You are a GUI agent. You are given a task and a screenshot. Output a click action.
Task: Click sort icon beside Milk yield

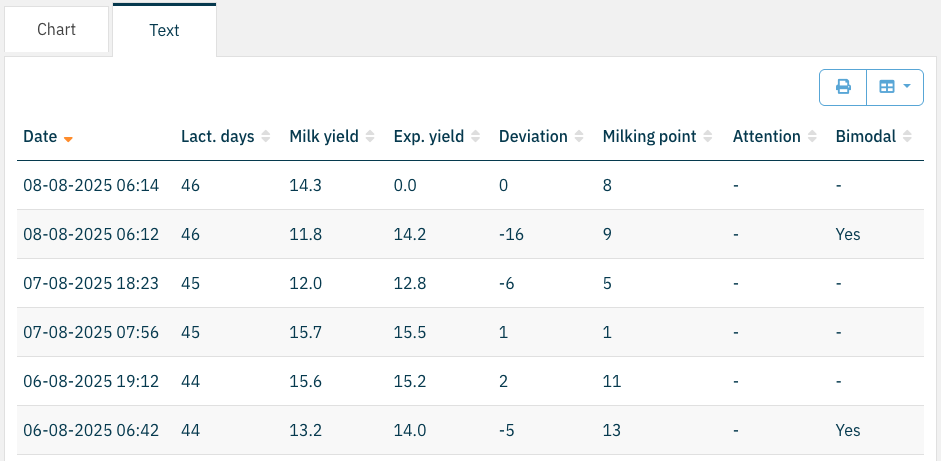click(x=370, y=137)
